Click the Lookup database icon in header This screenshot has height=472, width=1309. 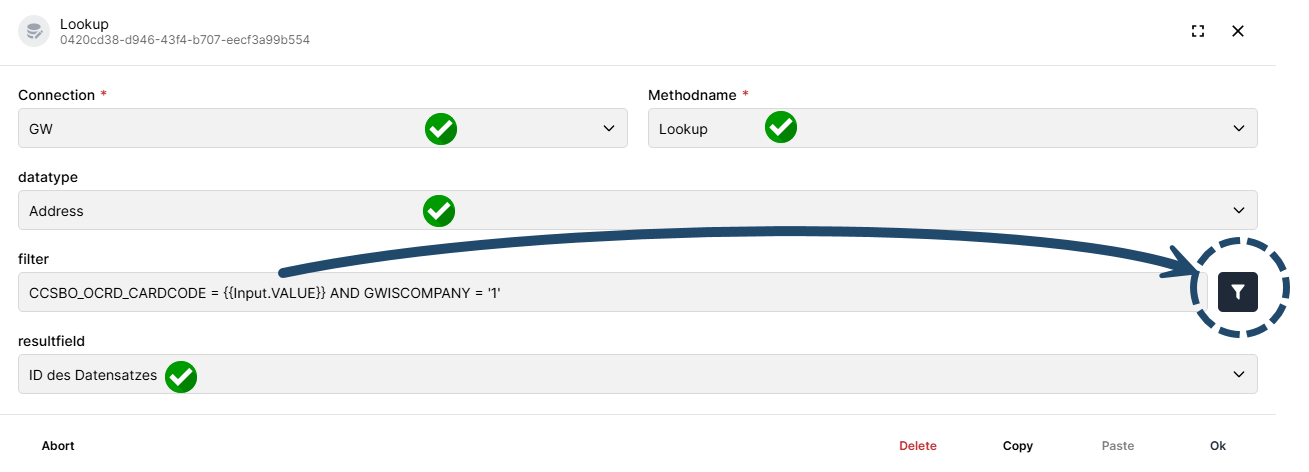click(35, 30)
